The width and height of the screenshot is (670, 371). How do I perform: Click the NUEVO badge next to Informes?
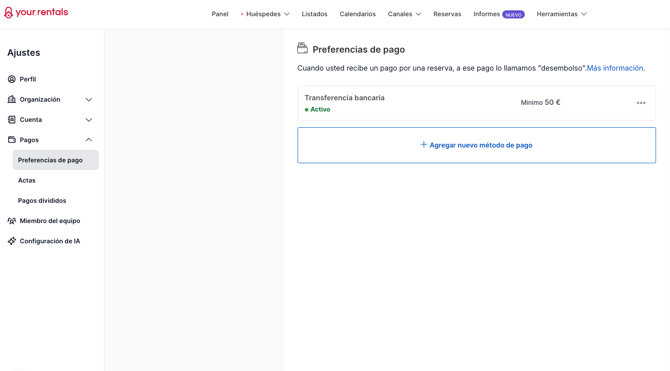(513, 15)
